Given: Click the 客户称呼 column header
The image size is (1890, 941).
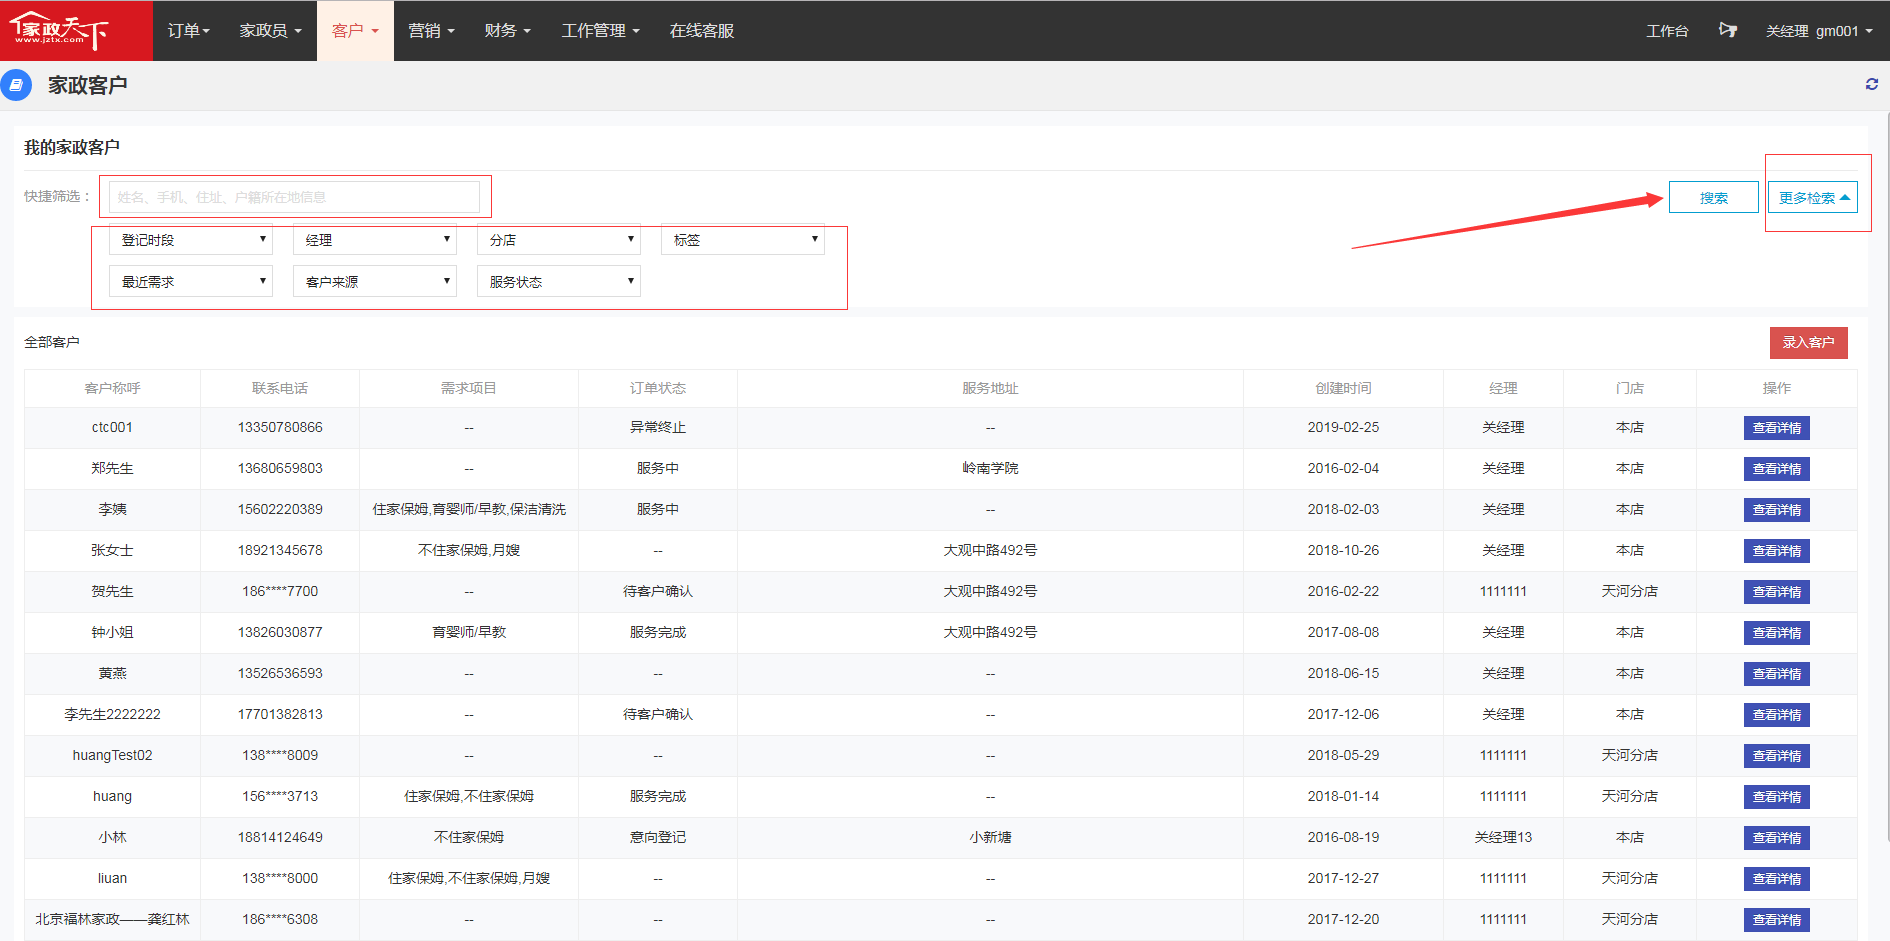Looking at the screenshot, I should [112, 388].
